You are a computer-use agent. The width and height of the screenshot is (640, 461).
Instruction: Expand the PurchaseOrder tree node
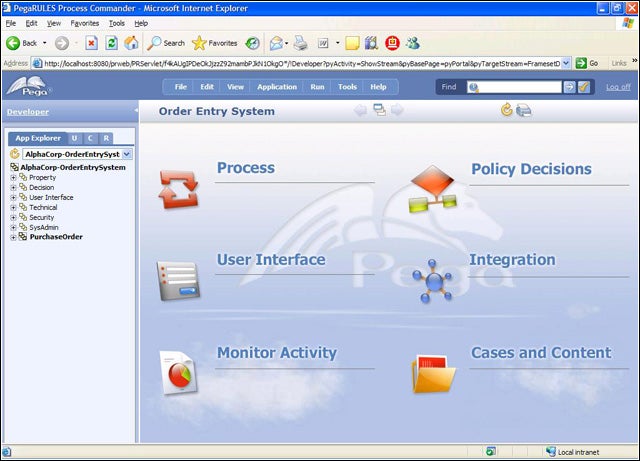(x=13, y=237)
